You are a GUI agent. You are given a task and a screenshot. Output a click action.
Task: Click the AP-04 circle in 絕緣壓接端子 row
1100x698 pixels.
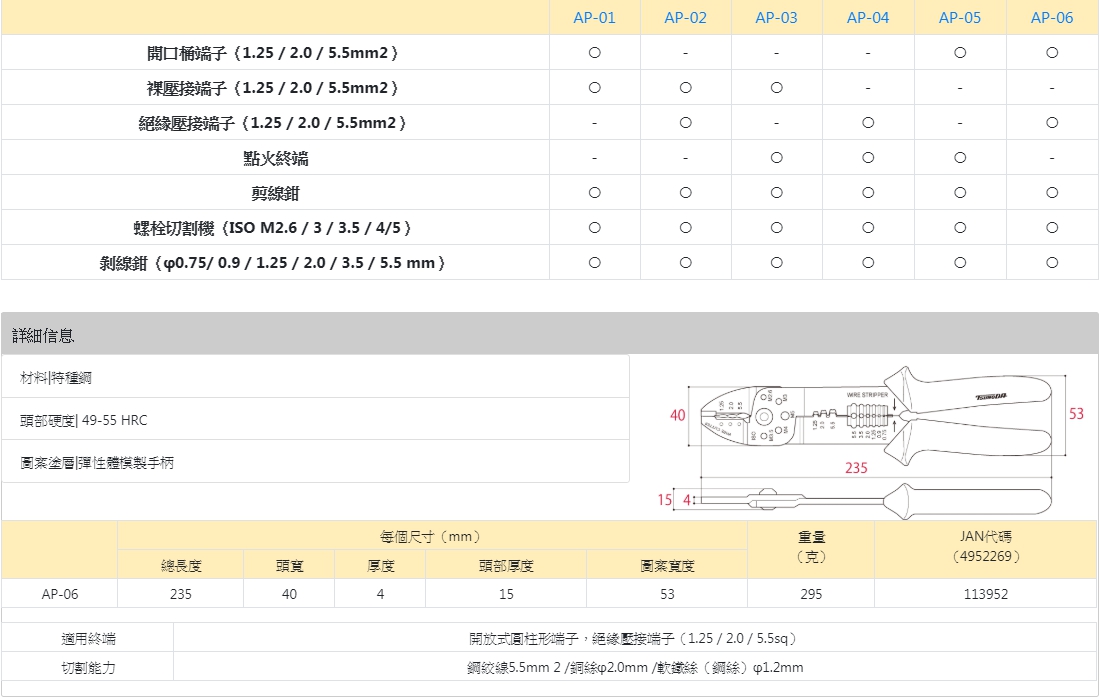[868, 123]
